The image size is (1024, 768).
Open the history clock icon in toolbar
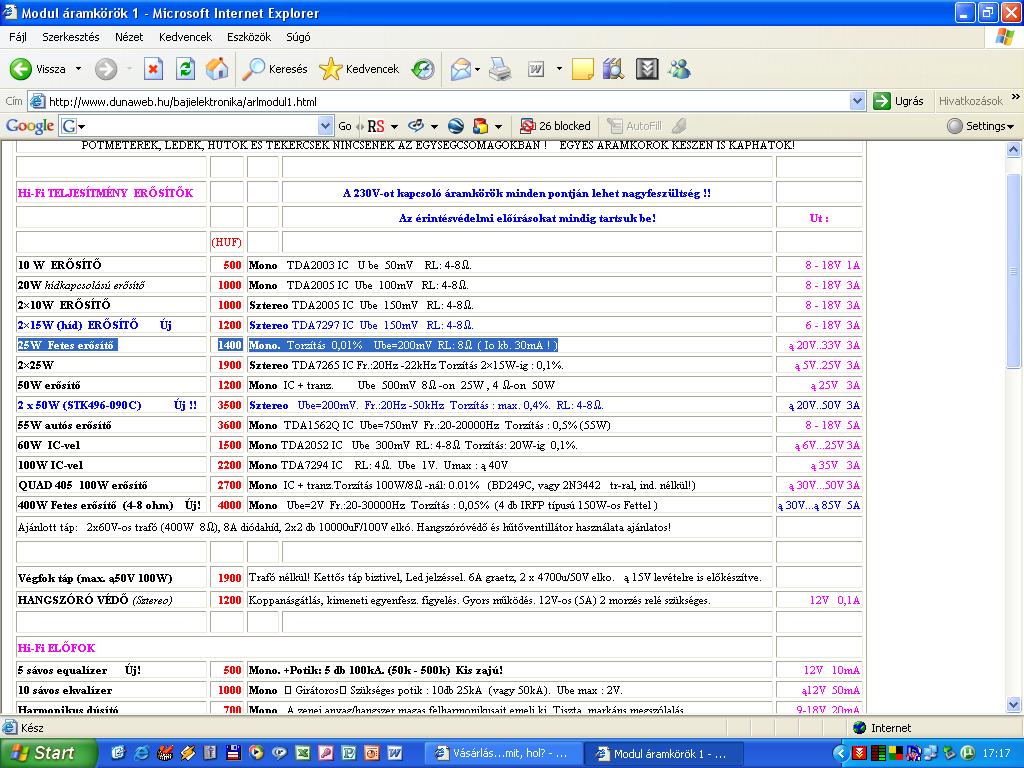coord(424,69)
